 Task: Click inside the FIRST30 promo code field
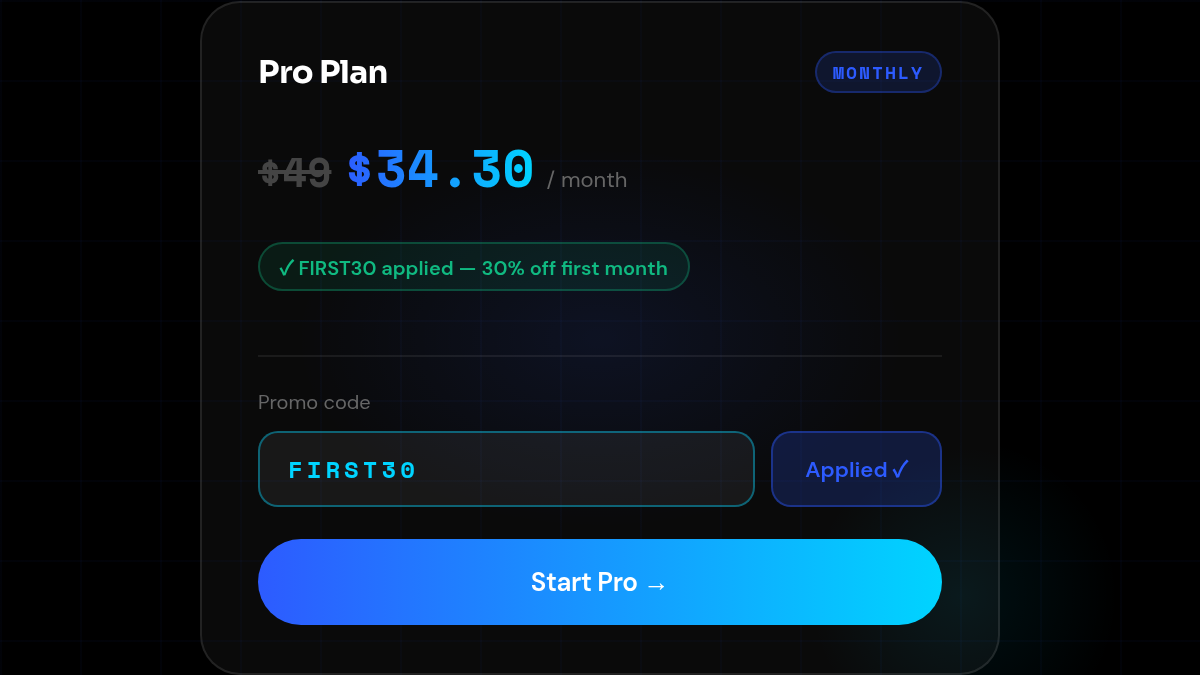[x=506, y=469]
